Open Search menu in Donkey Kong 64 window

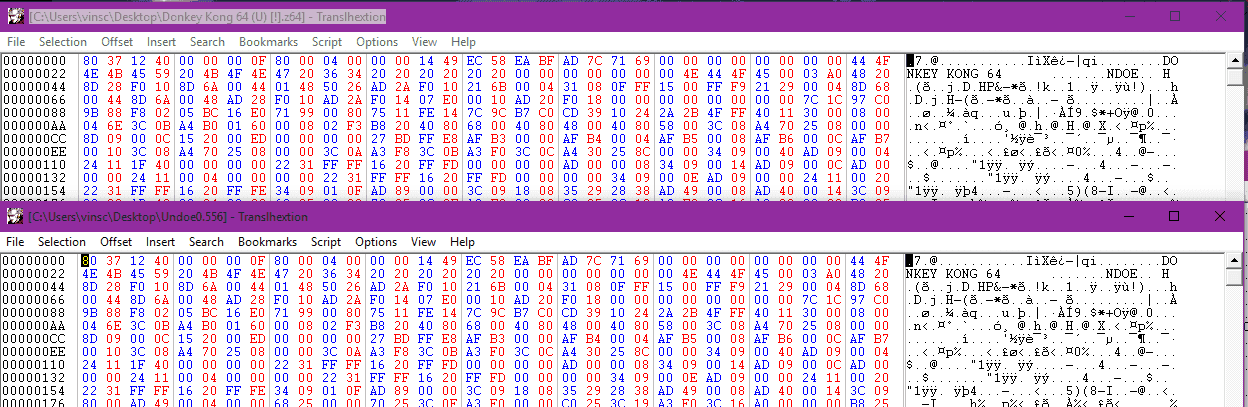[207, 42]
